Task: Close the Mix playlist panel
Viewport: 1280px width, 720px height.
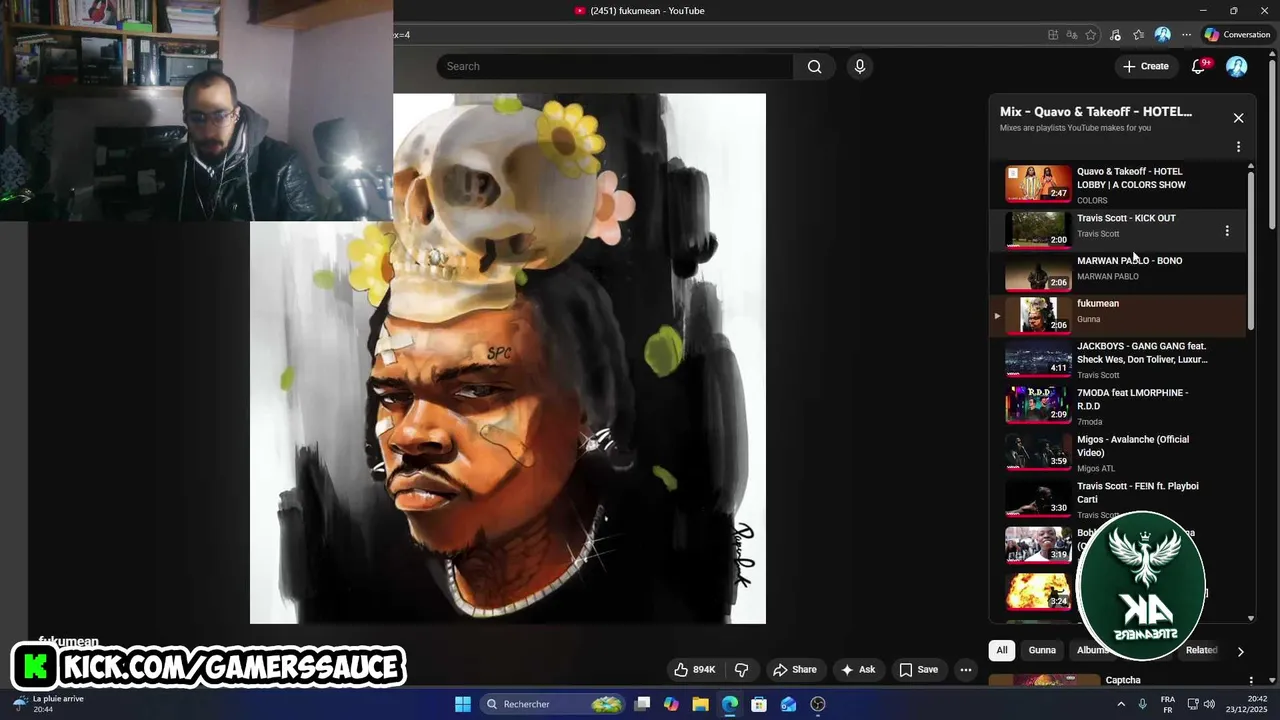Action: tap(1238, 118)
